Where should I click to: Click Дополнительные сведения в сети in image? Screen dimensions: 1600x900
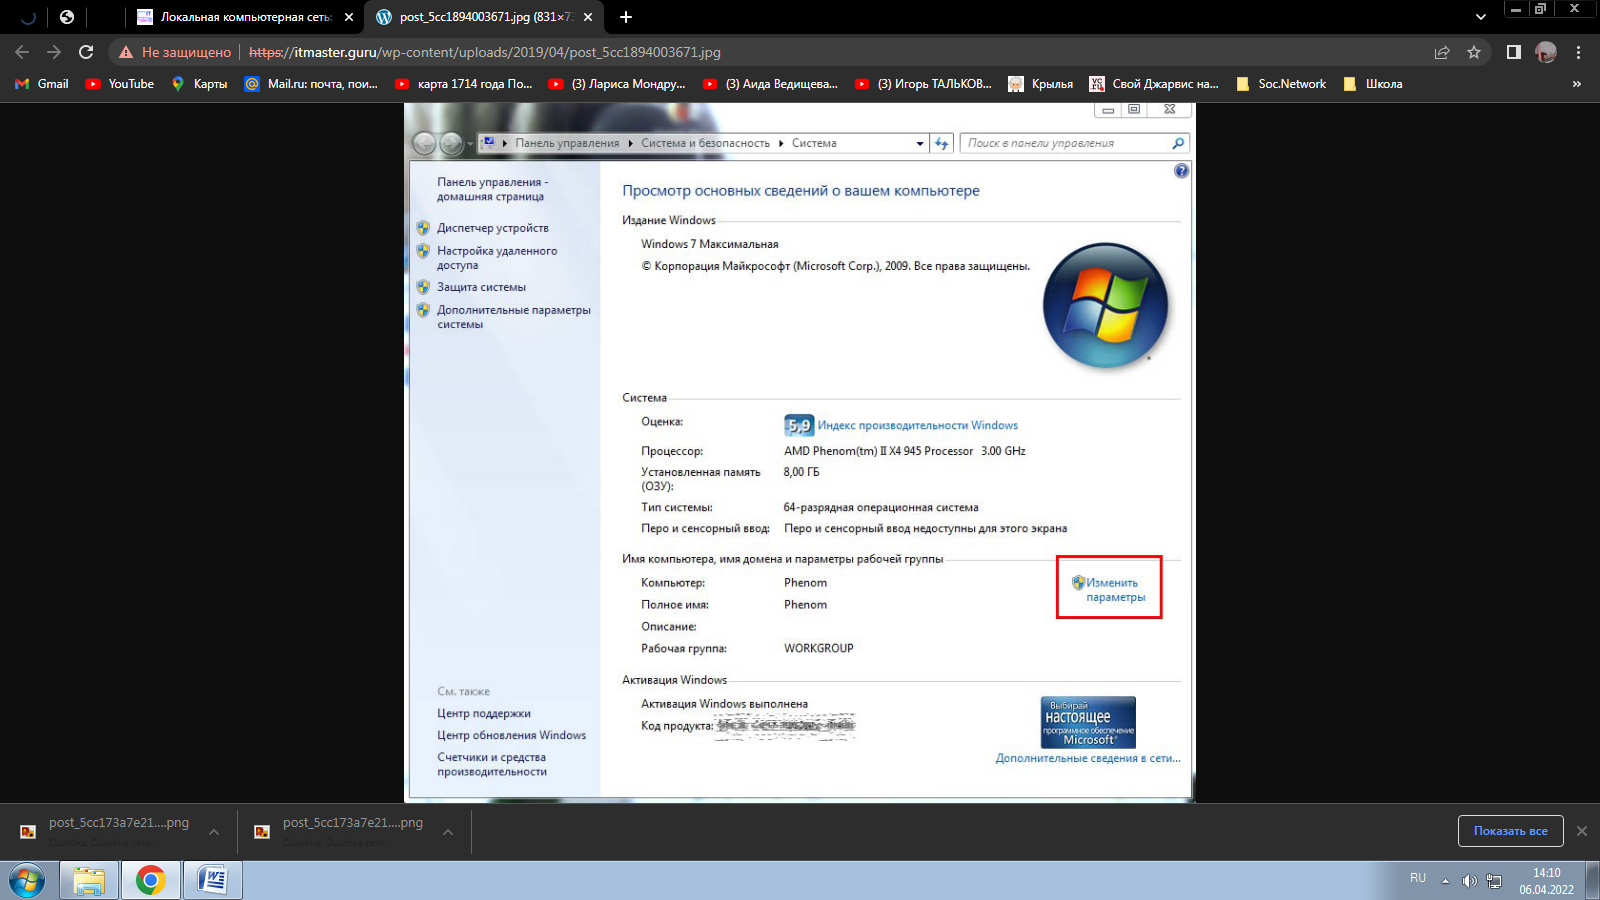click(1088, 758)
